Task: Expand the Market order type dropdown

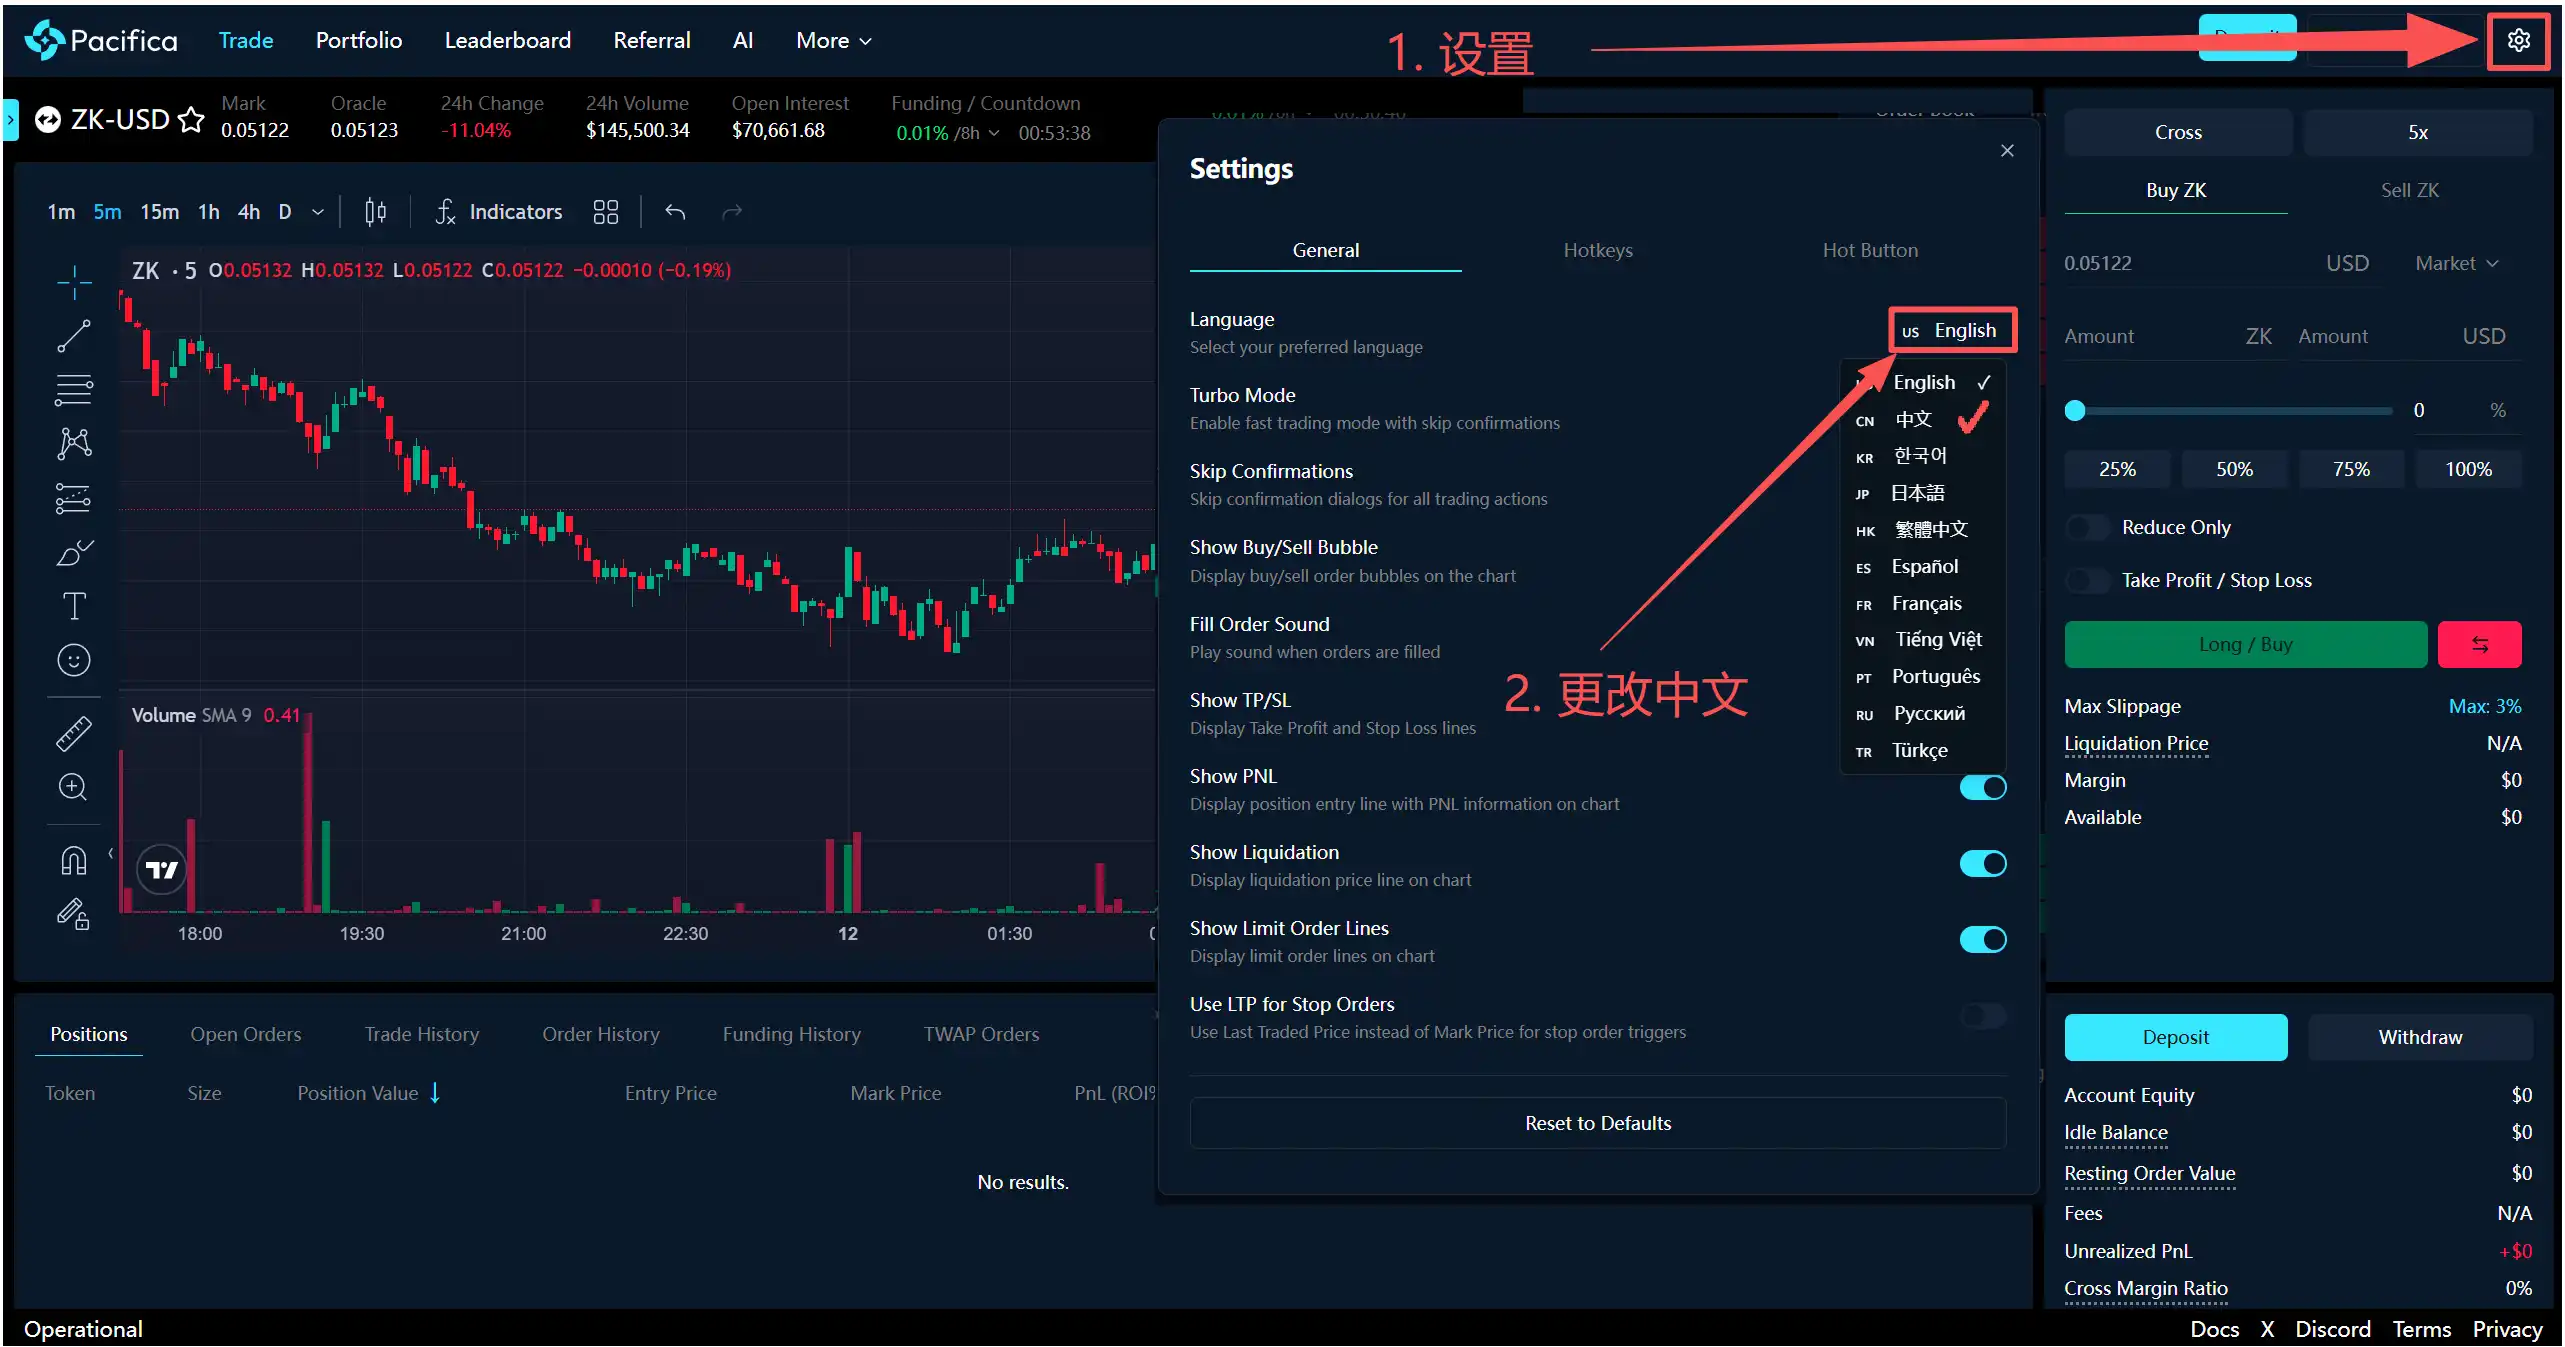Action: (2455, 263)
